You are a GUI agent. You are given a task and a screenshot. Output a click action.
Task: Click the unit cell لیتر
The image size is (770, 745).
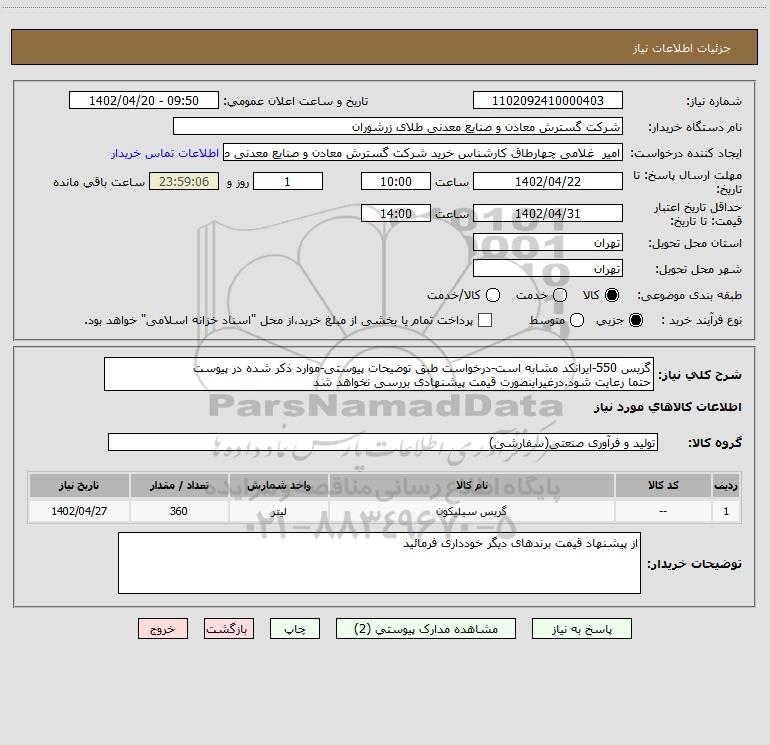(x=278, y=511)
